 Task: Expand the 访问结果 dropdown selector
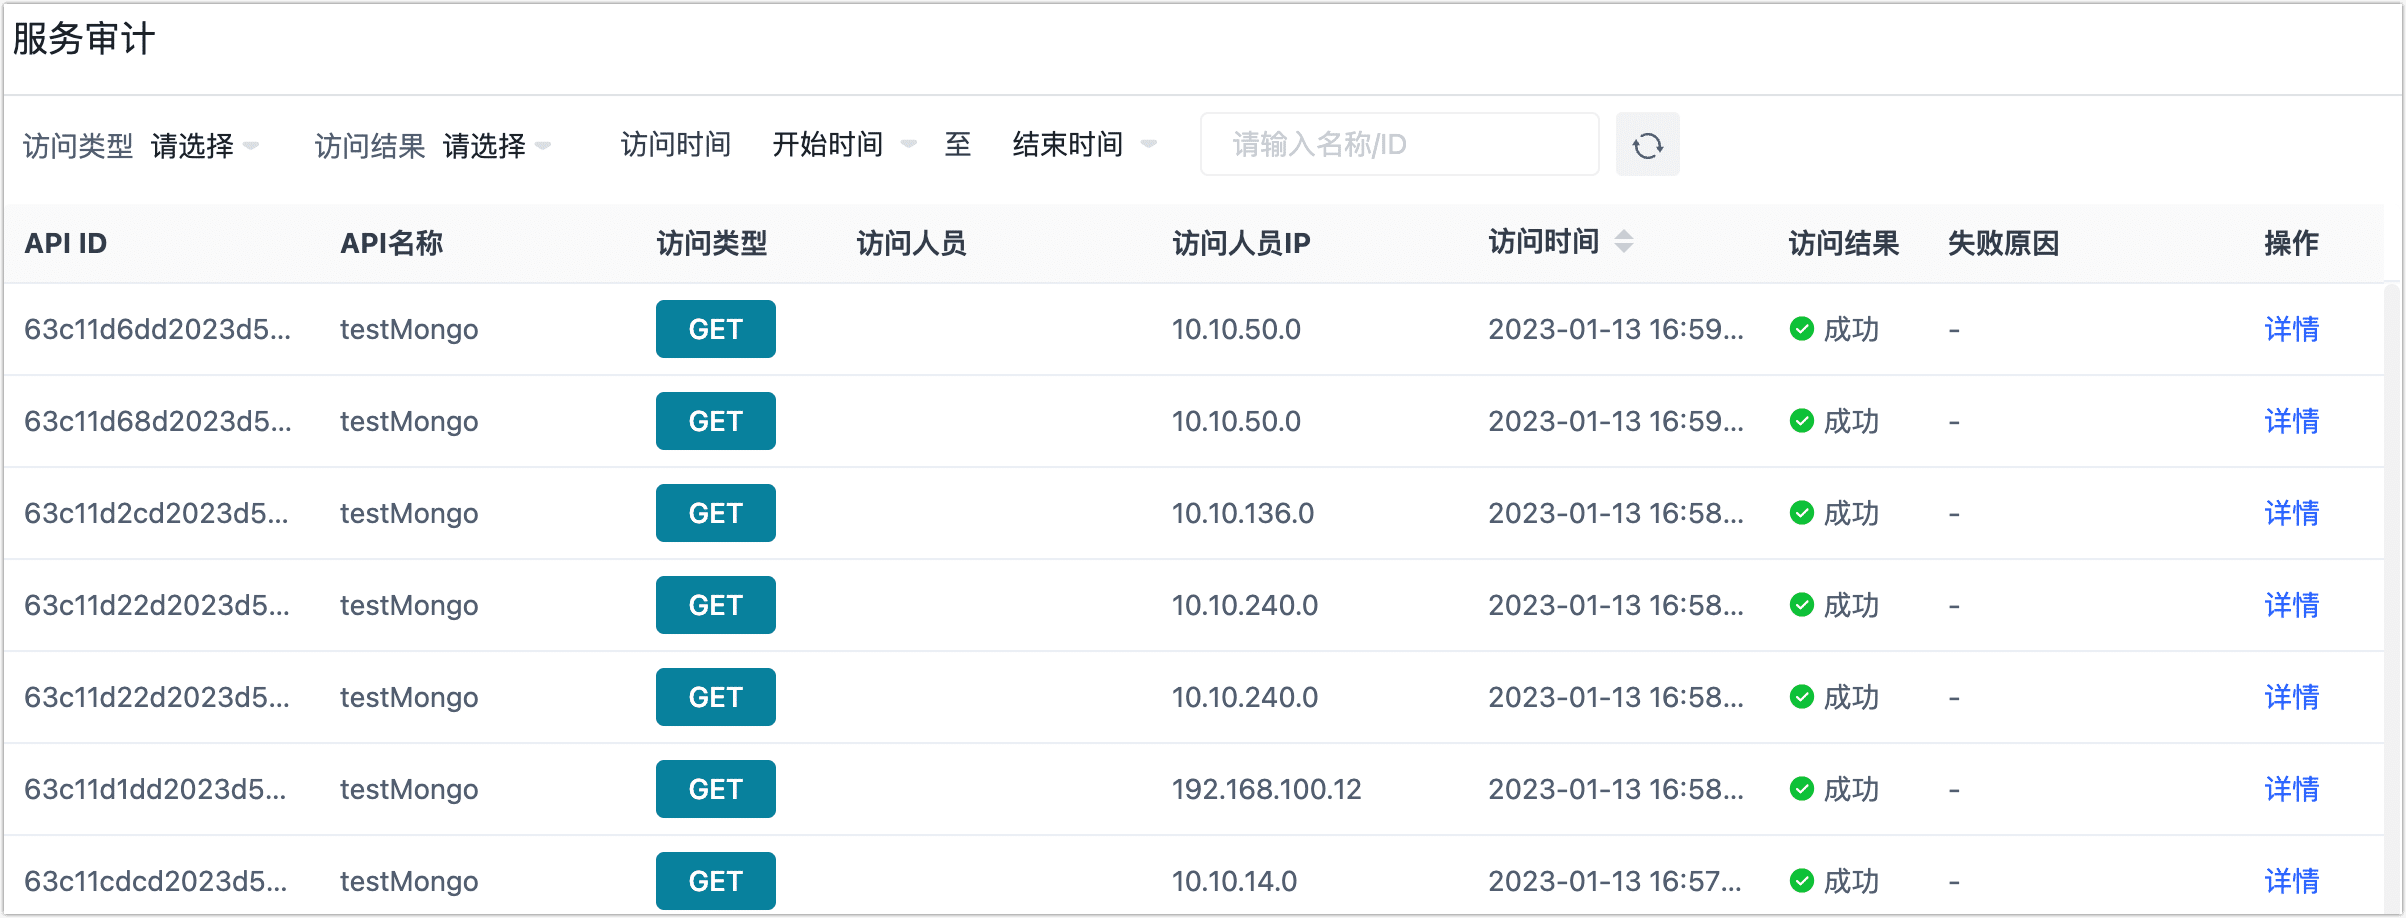[497, 146]
